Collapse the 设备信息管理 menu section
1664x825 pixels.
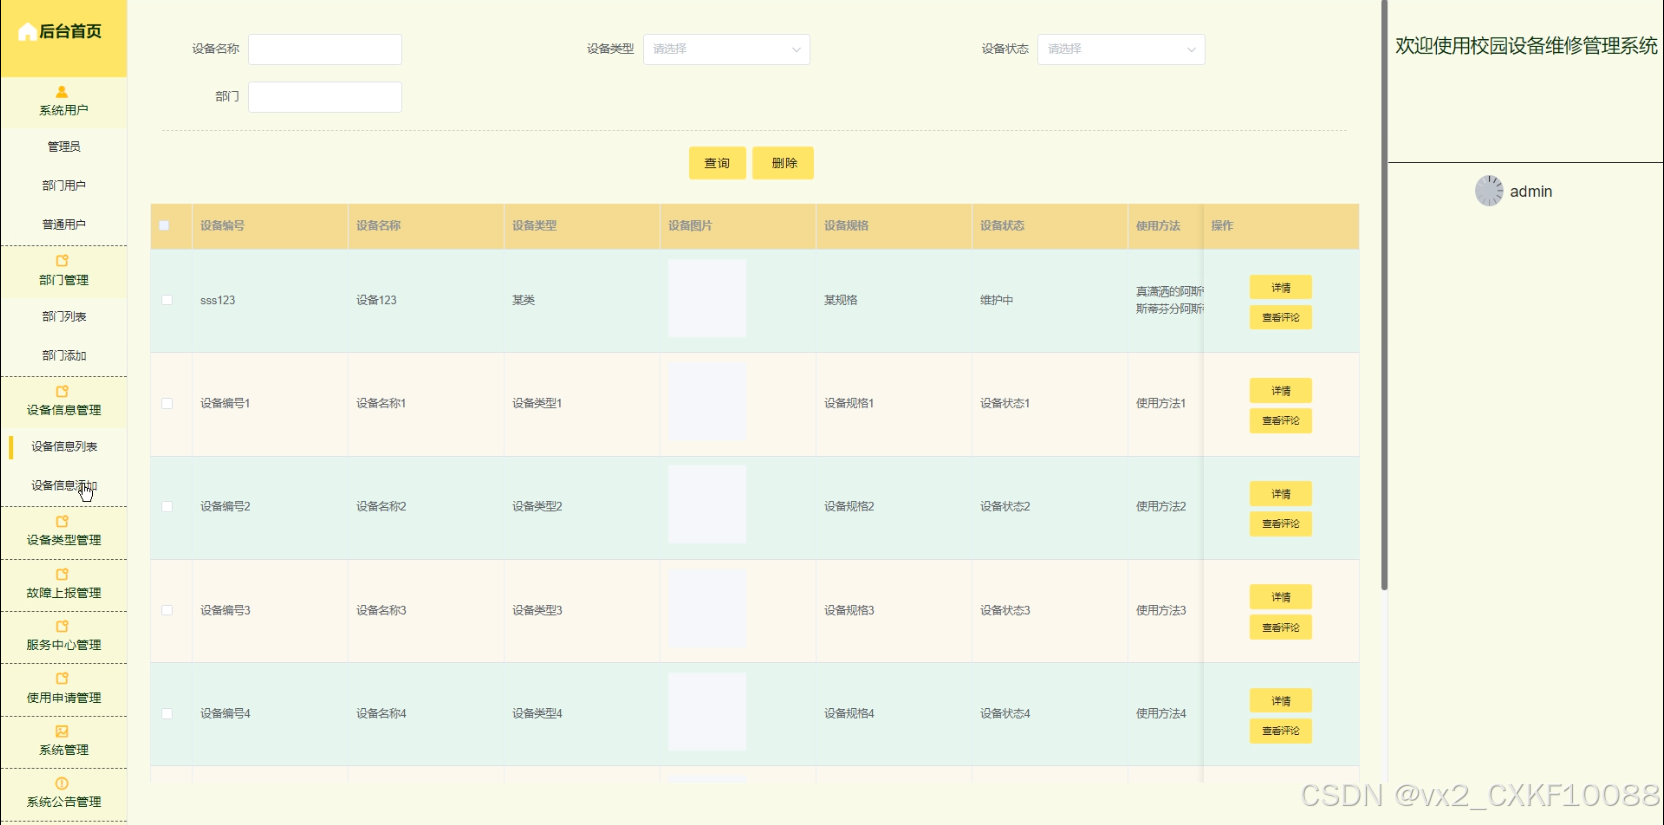(x=64, y=402)
